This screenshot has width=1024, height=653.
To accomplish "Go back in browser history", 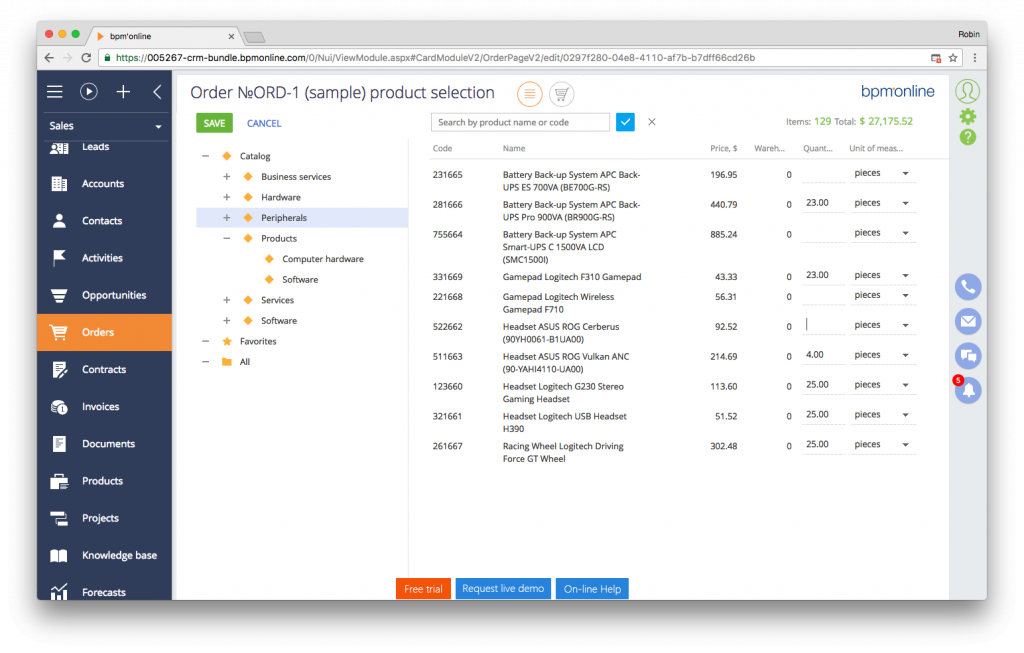I will (x=50, y=58).
